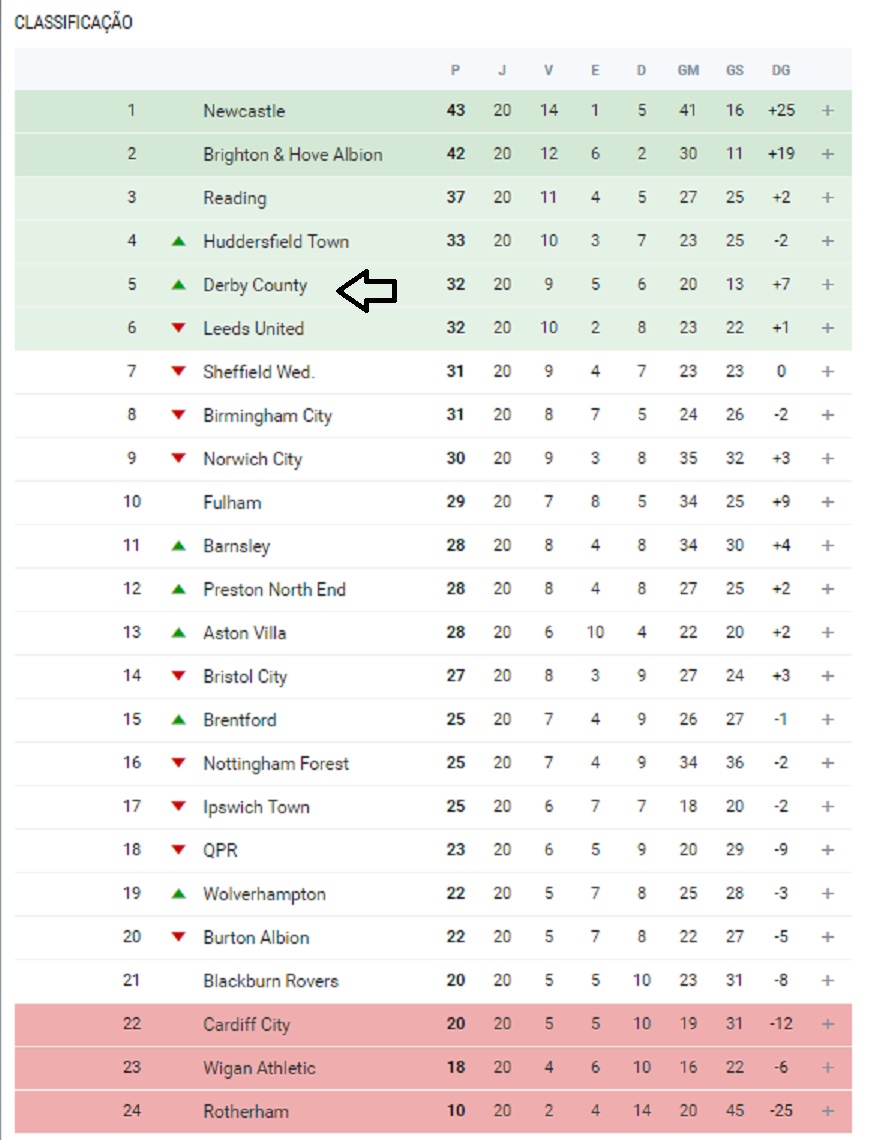Expand Rotherham row plus sign
874x1140 pixels.
827,1111
